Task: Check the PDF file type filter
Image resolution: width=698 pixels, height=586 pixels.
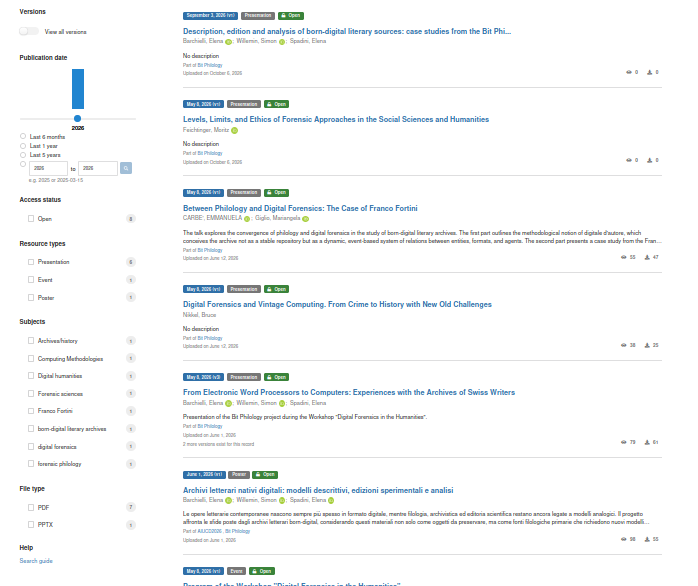Action: (x=31, y=507)
